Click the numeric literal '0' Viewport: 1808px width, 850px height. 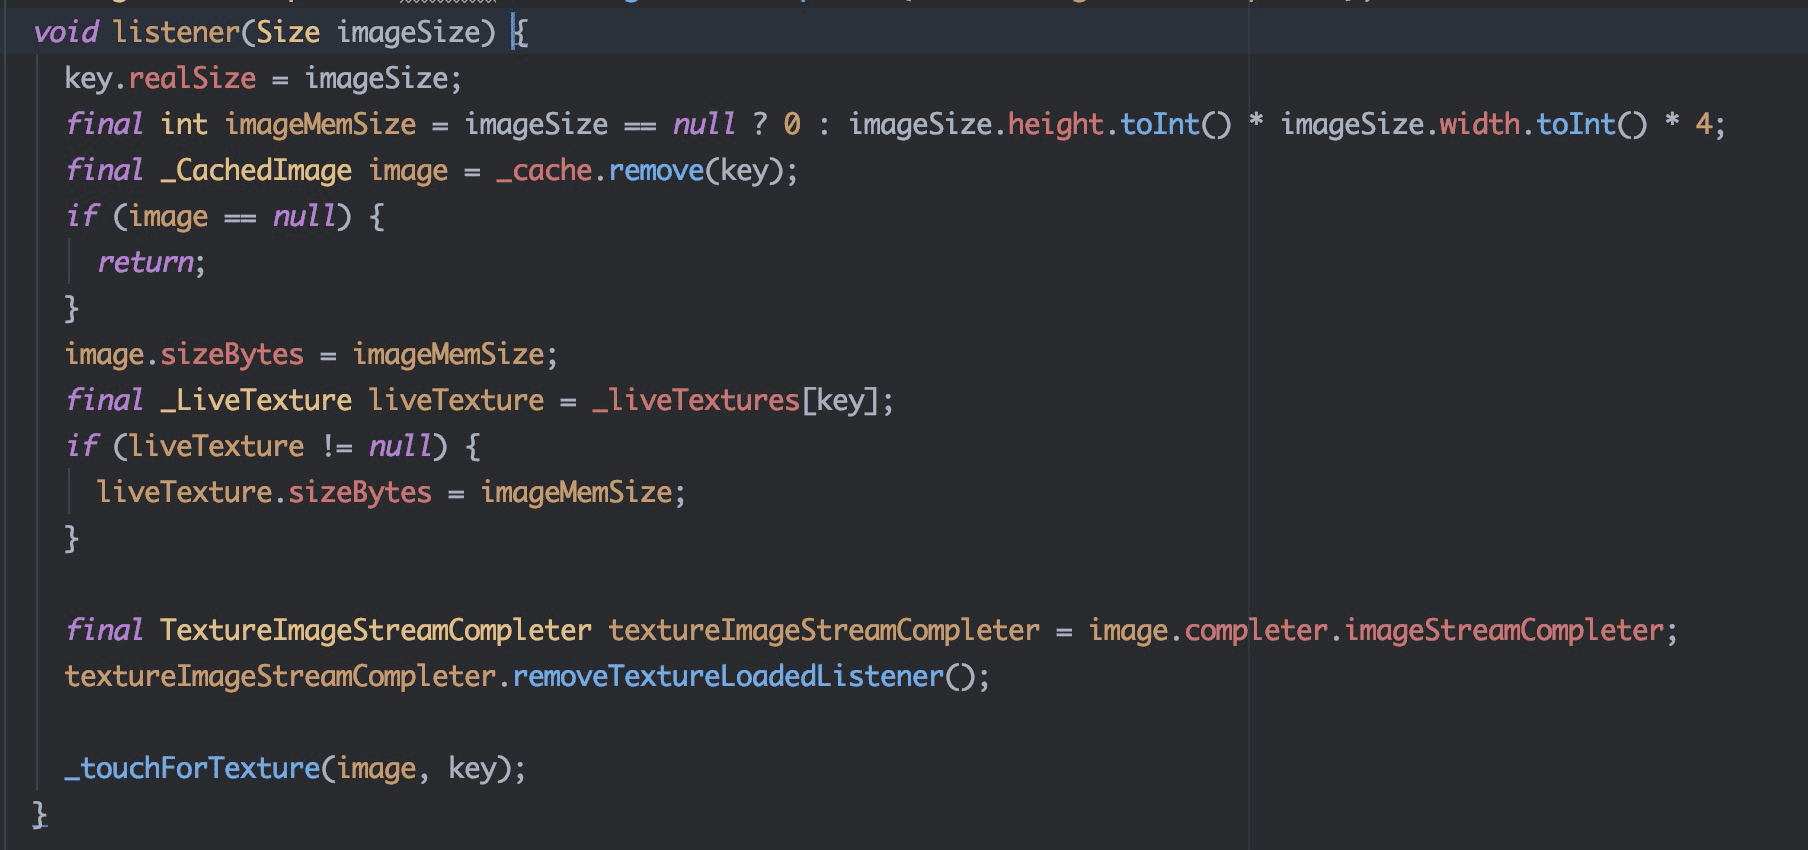[x=792, y=124]
